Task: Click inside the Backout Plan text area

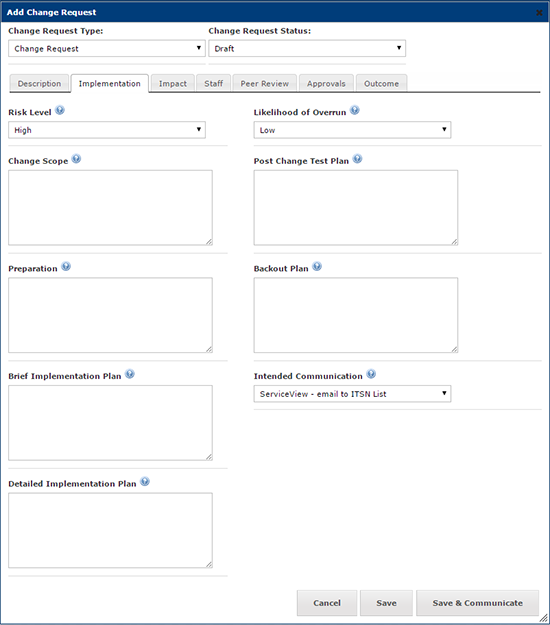Action: (x=356, y=315)
